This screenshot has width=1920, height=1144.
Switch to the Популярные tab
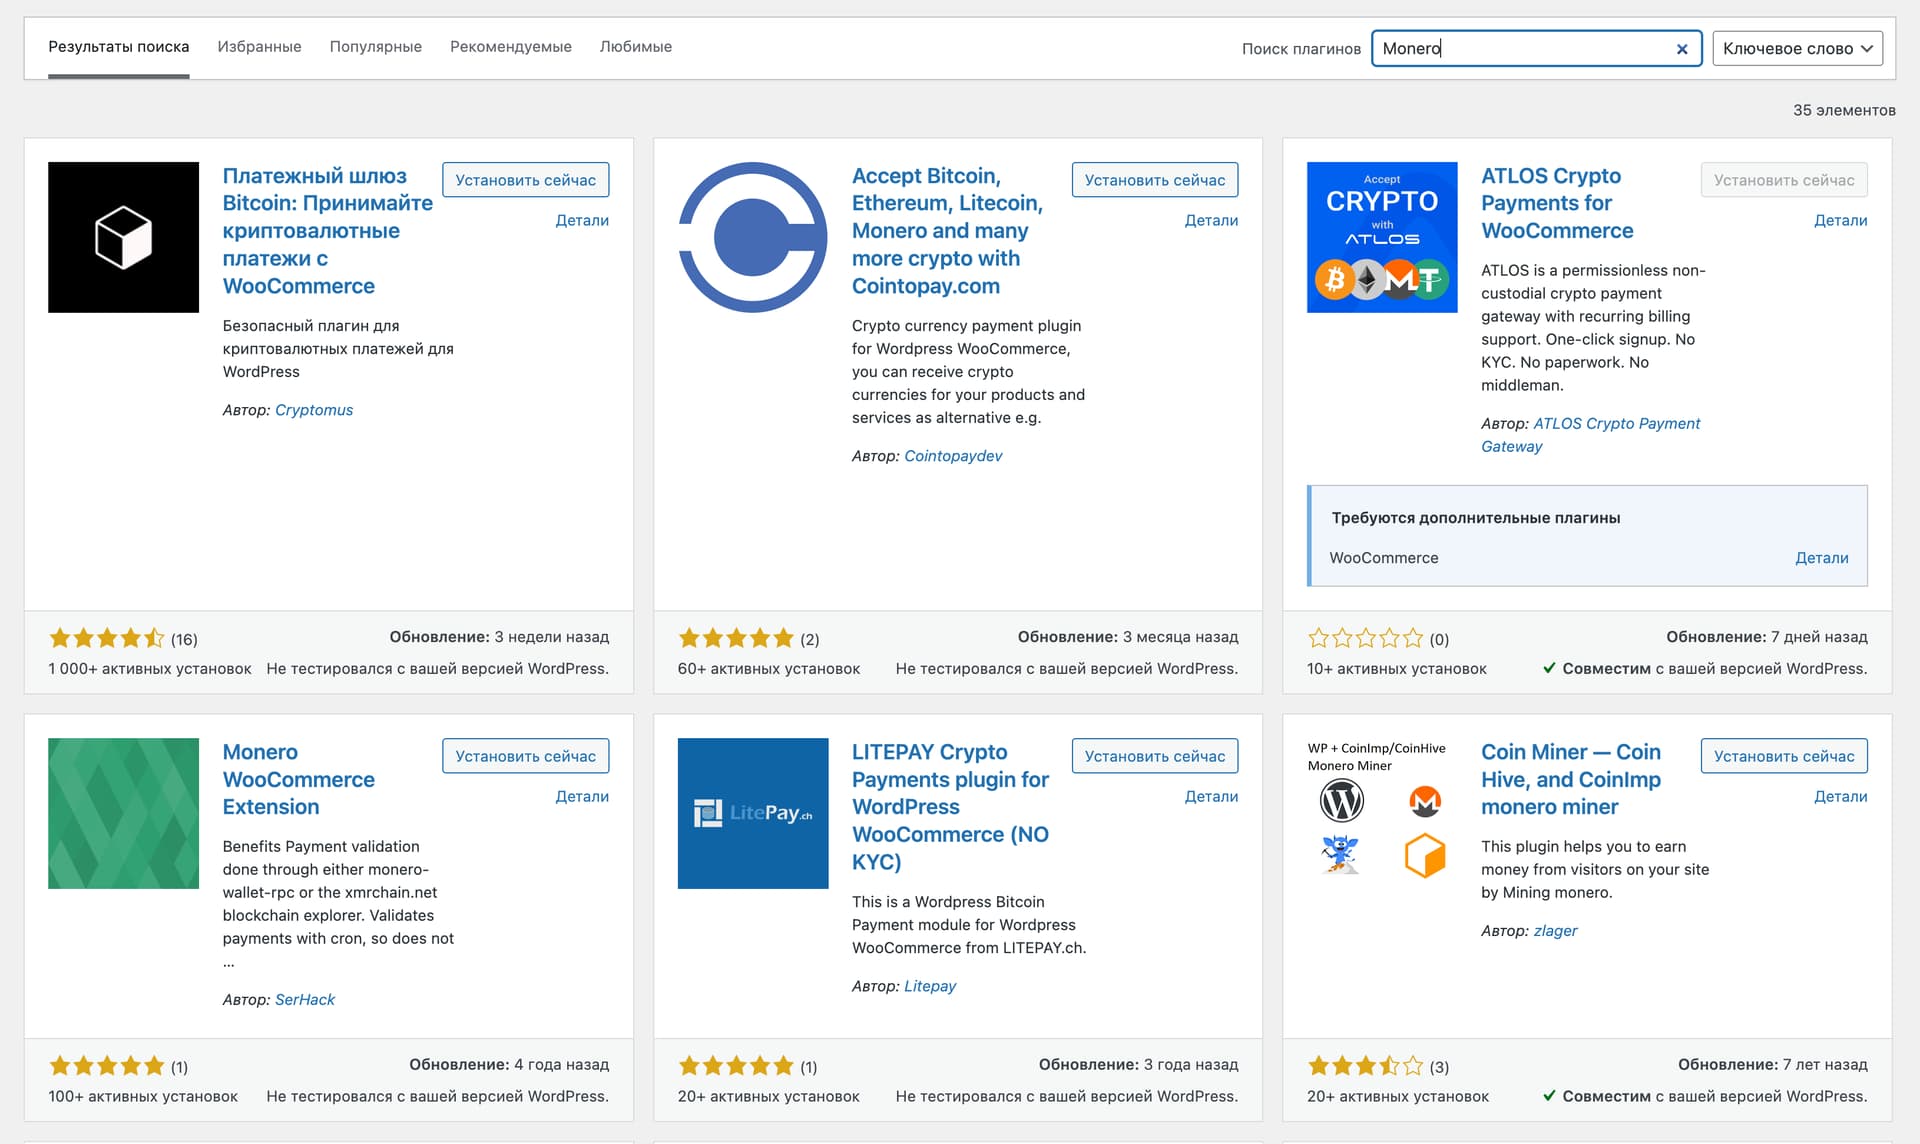pos(375,47)
